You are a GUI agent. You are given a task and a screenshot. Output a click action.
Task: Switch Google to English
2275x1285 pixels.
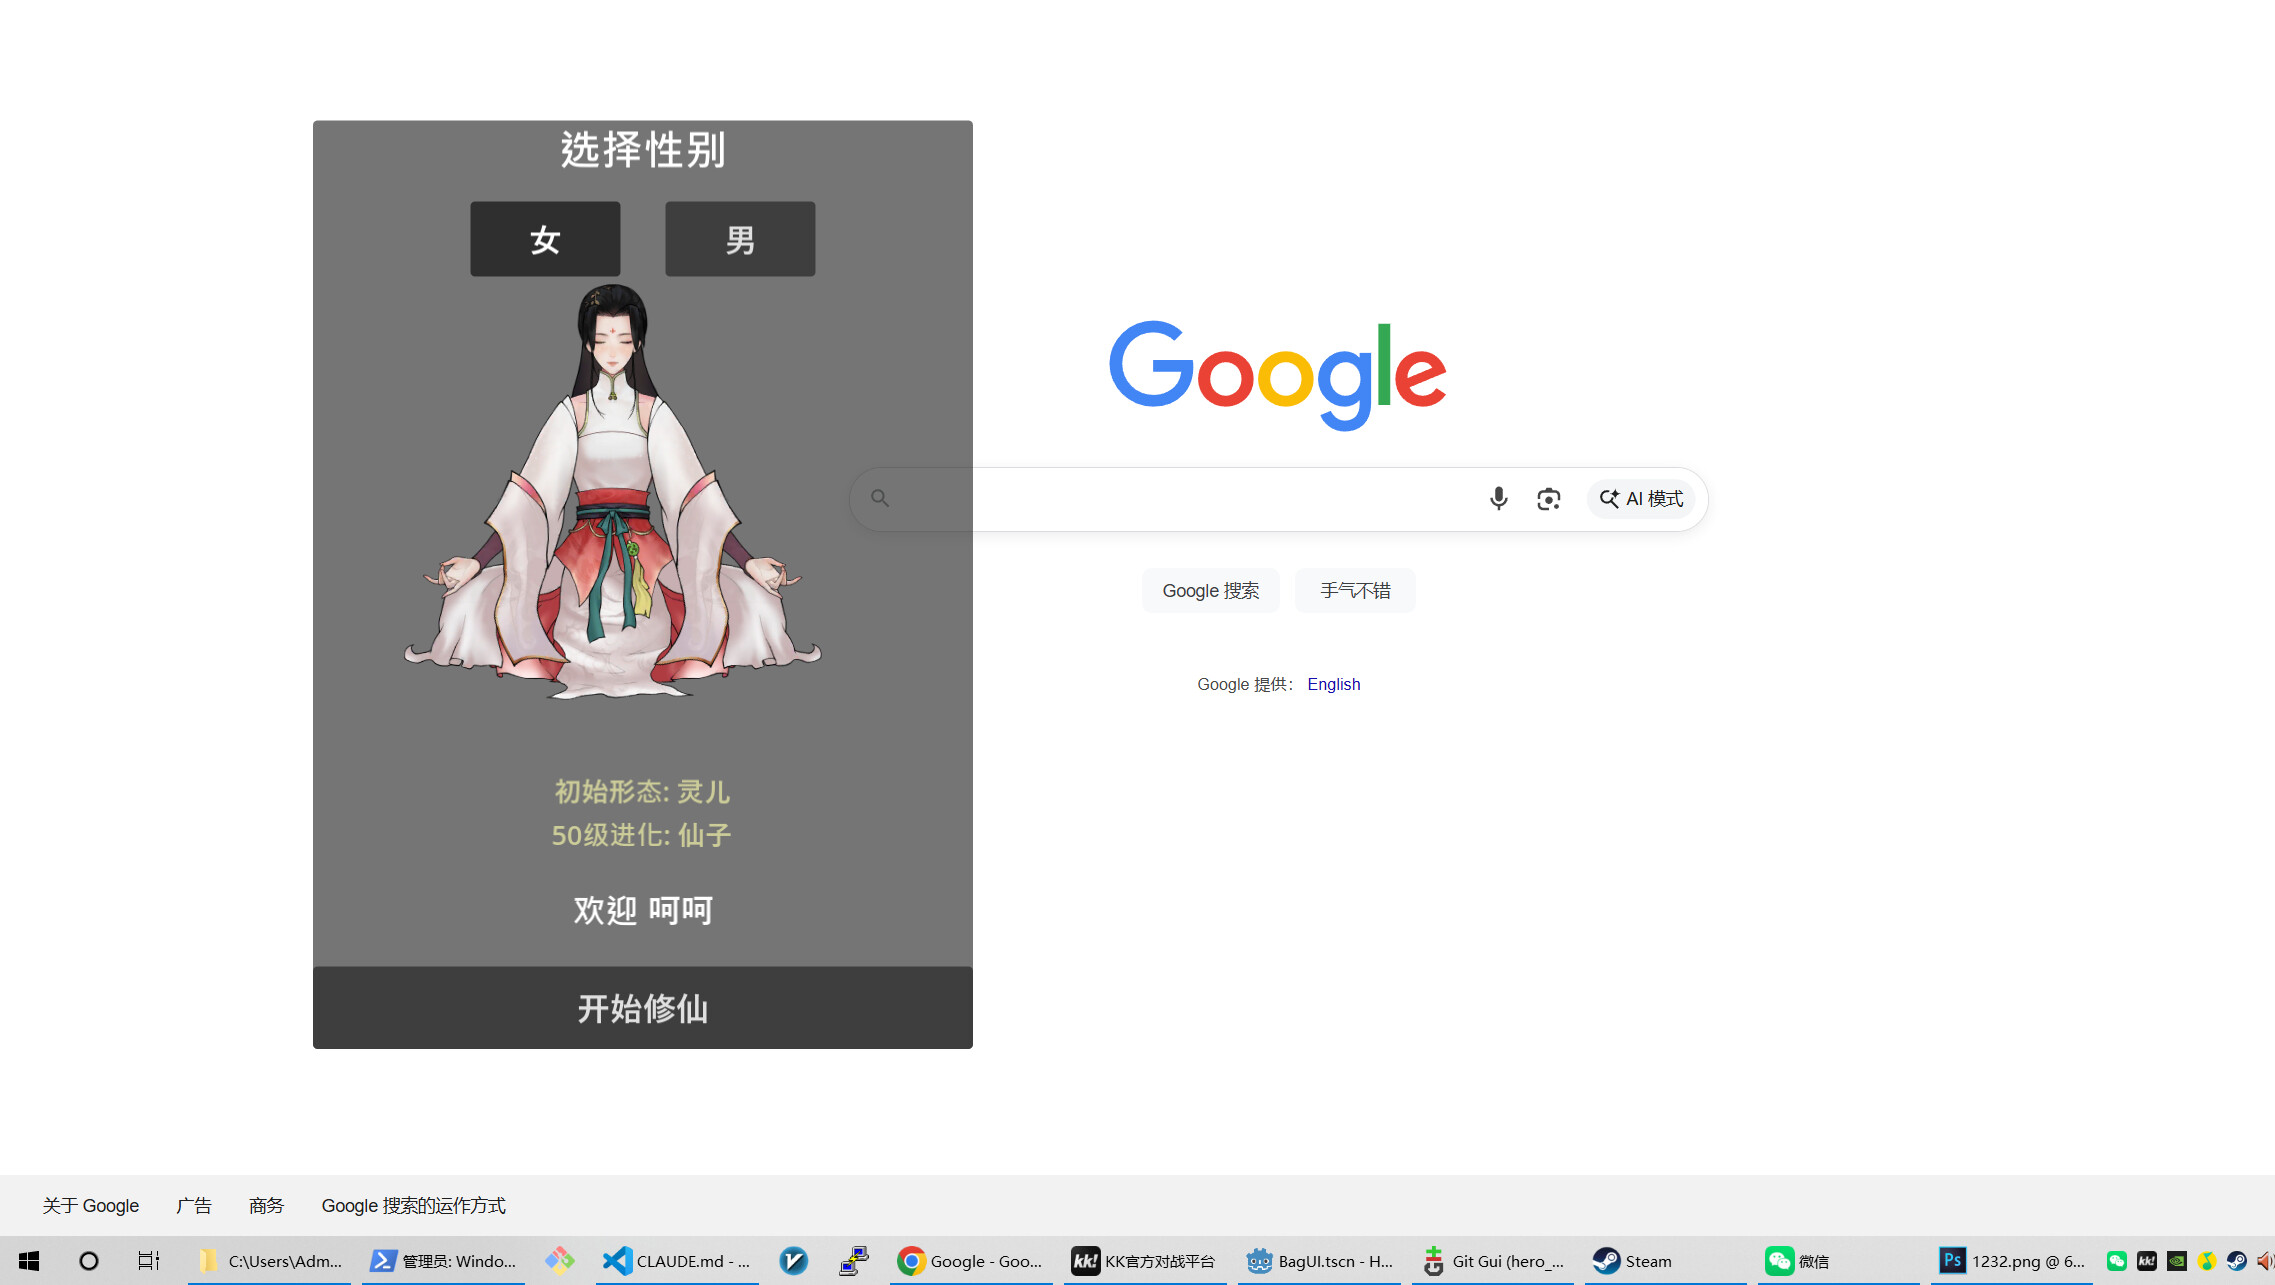(x=1333, y=684)
